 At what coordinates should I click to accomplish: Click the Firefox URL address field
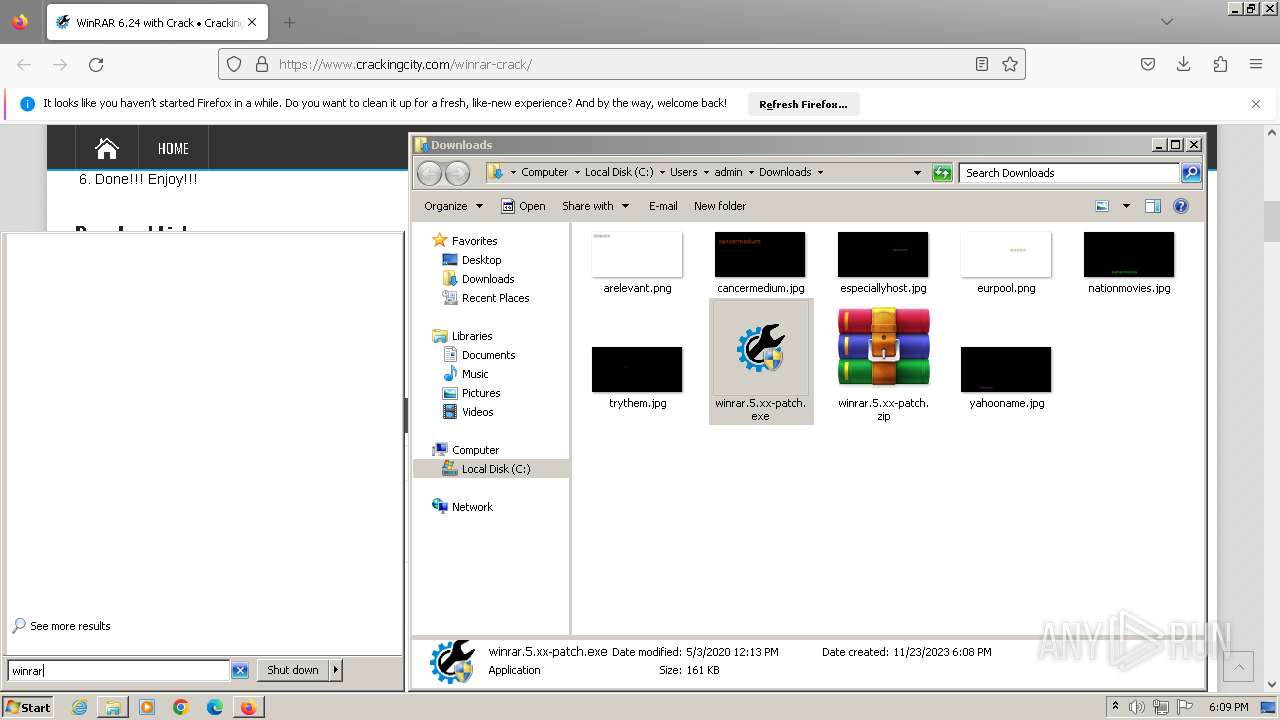(620, 64)
